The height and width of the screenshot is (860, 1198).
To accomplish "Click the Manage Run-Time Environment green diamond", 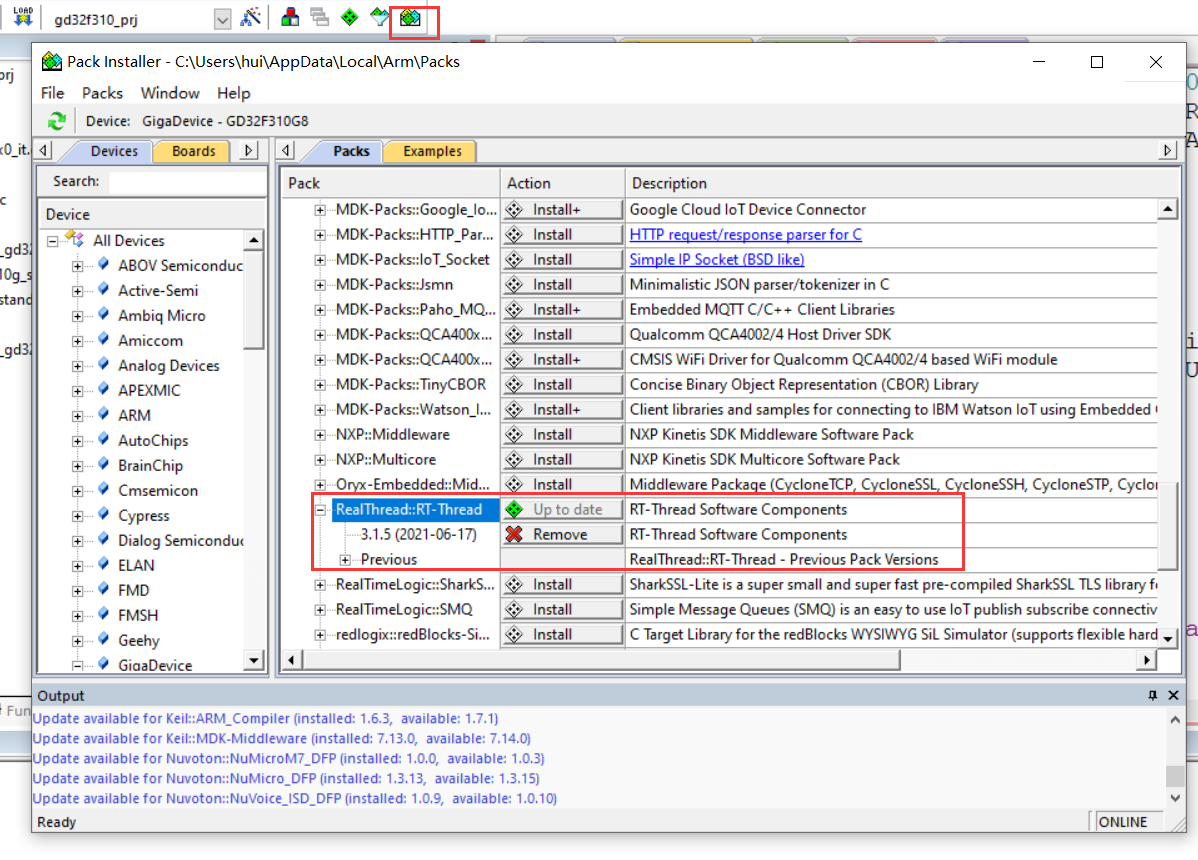I will click(349, 18).
